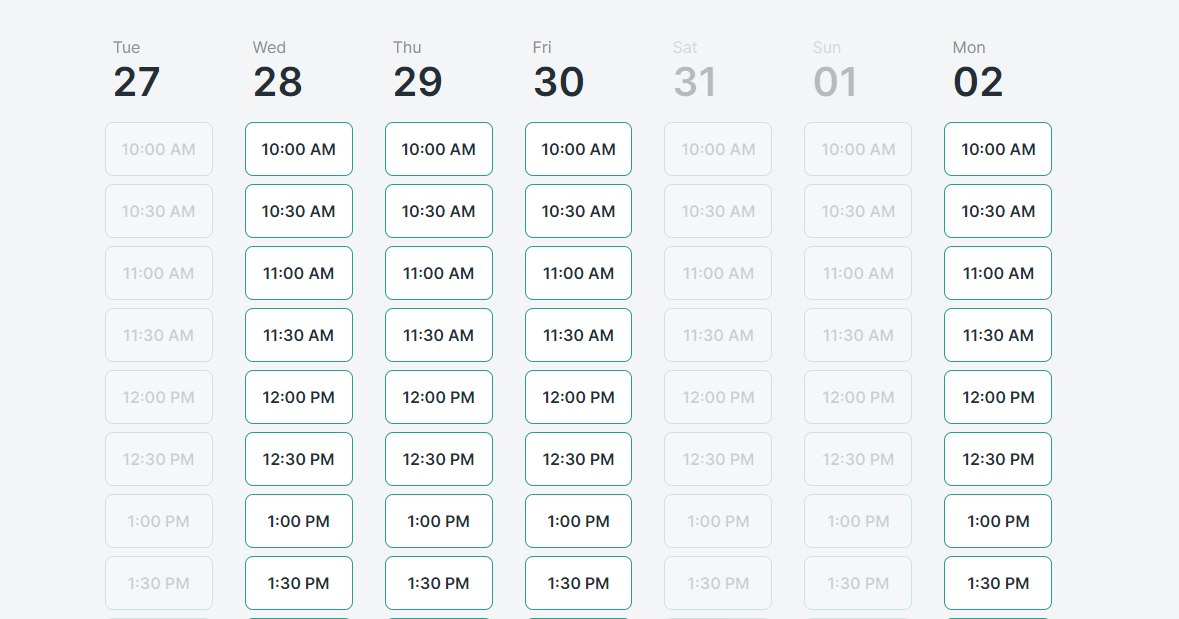Pick Friday 30 at 10:00 AM
The image size is (1179, 619).
coord(578,149)
